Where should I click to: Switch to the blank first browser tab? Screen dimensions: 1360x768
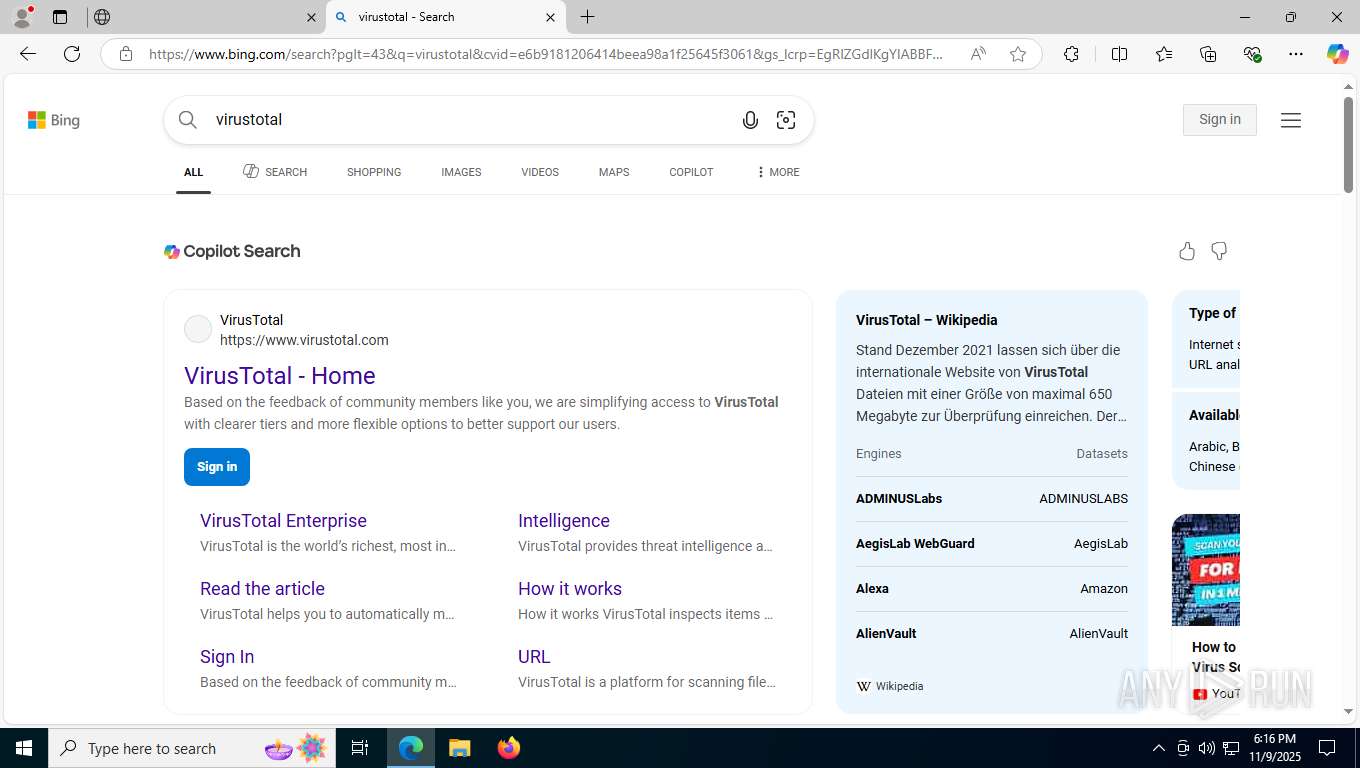[205, 17]
